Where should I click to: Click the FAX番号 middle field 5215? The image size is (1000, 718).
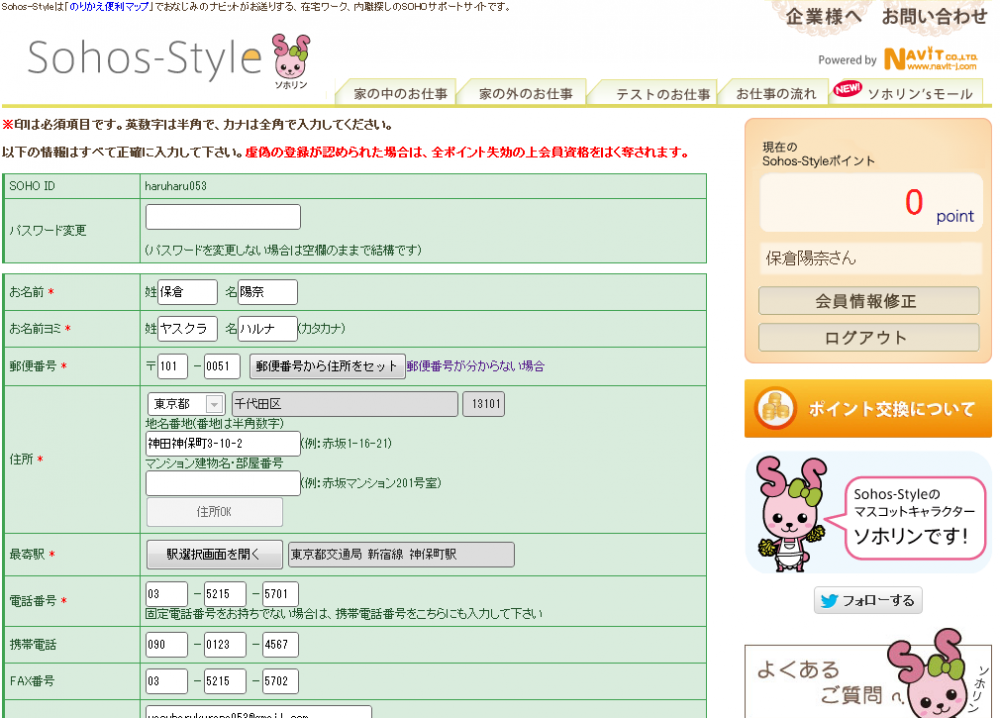point(225,681)
